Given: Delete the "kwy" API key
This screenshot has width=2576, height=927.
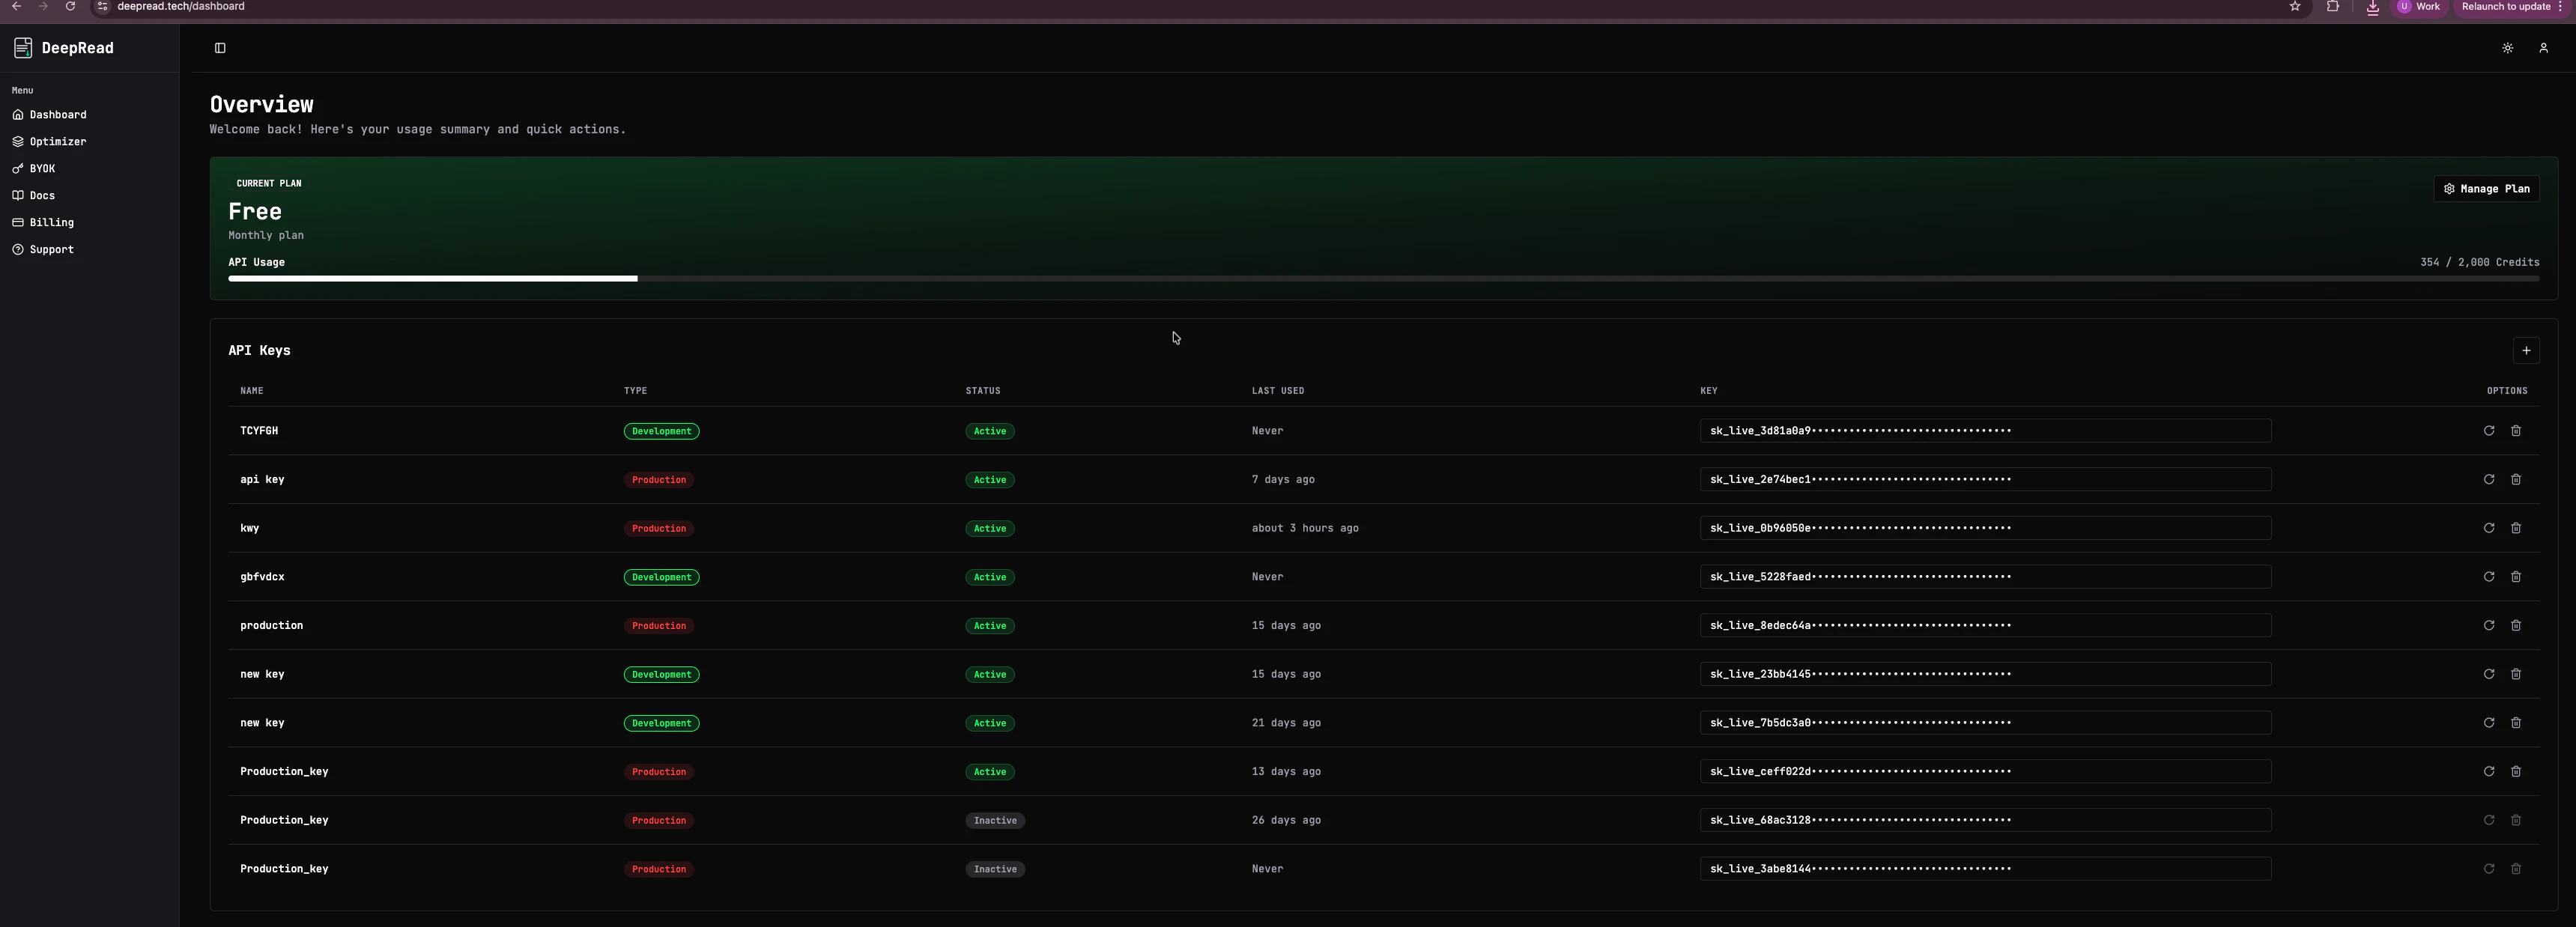Looking at the screenshot, I should click(x=2517, y=528).
